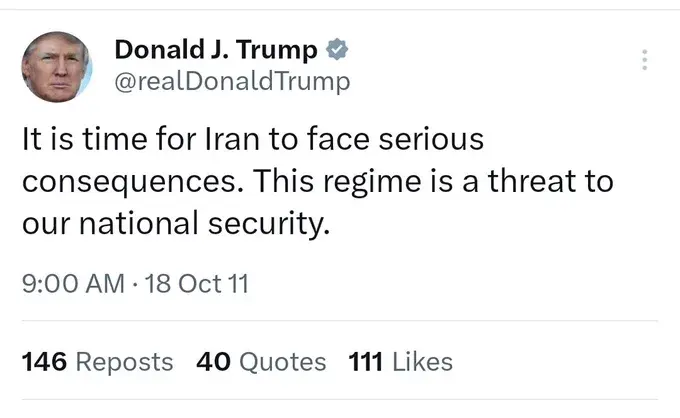Click the blue verified badge icon
Screen dimensions: 680x418
pos(339,49)
